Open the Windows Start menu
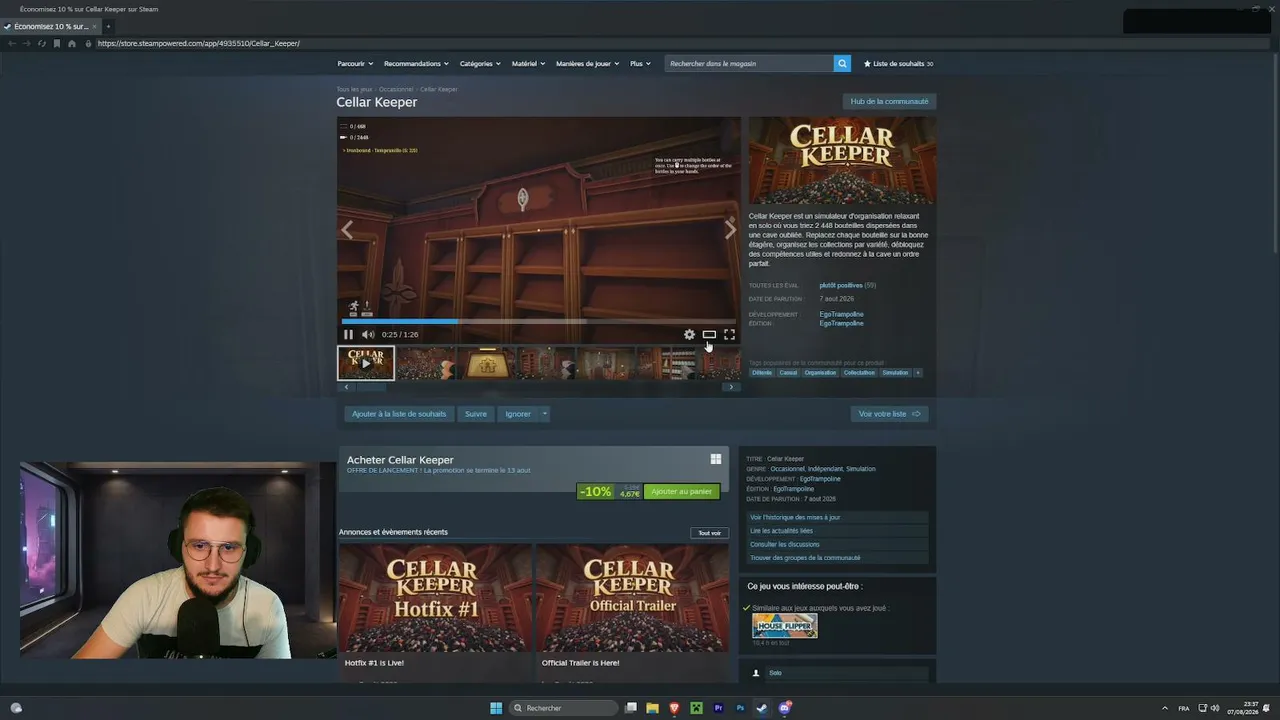 click(x=496, y=708)
